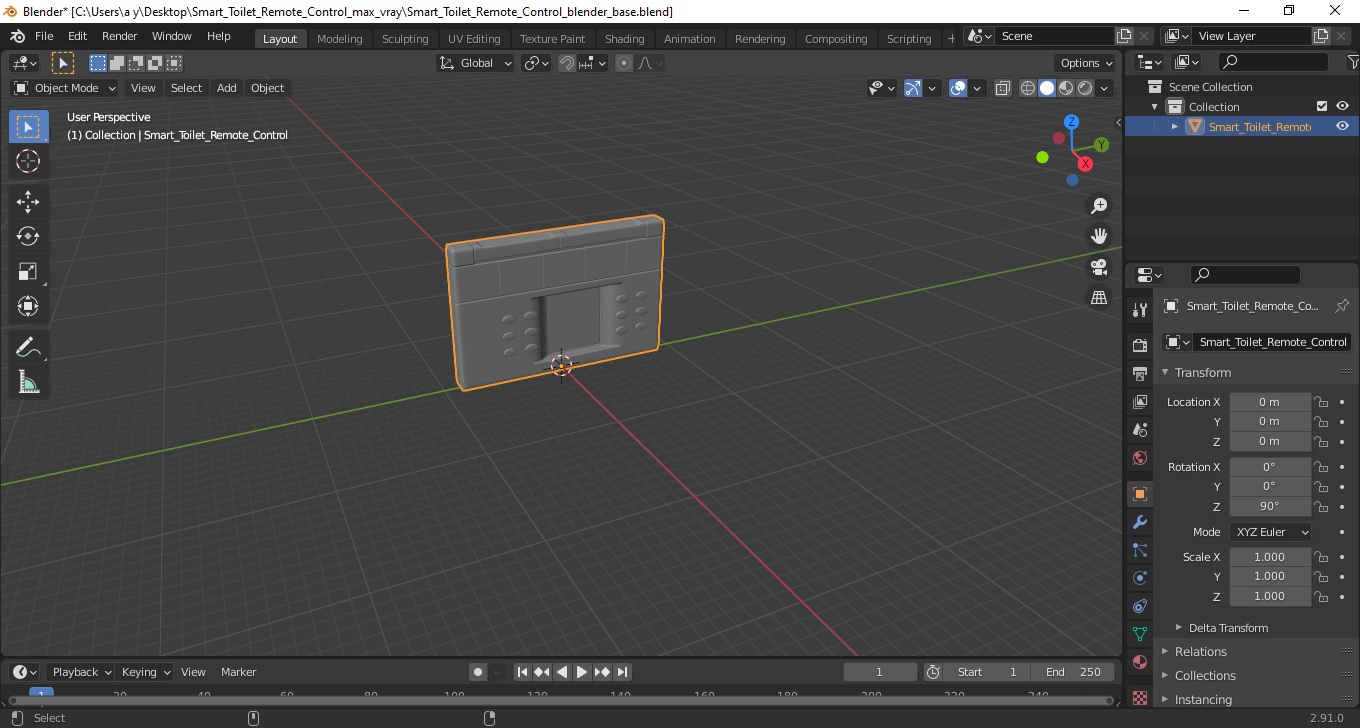Open the Playback dropdown in timeline
This screenshot has height=728, width=1360.
[x=80, y=672]
